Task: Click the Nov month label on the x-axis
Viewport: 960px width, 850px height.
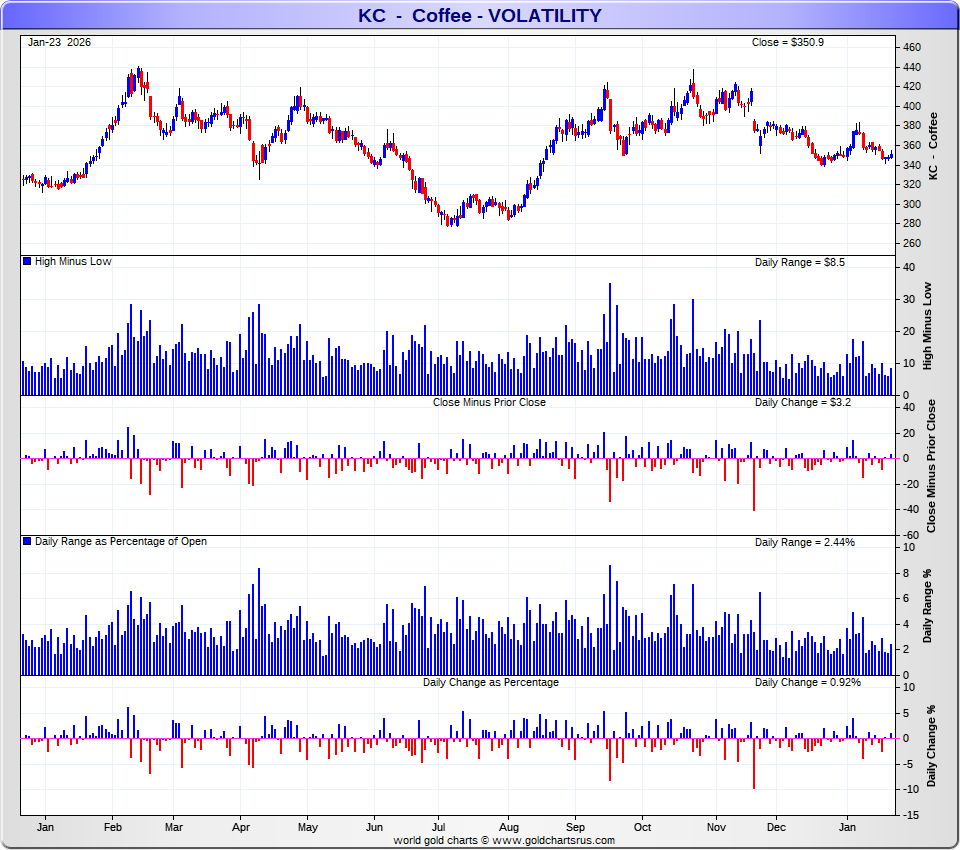Action: [716, 828]
